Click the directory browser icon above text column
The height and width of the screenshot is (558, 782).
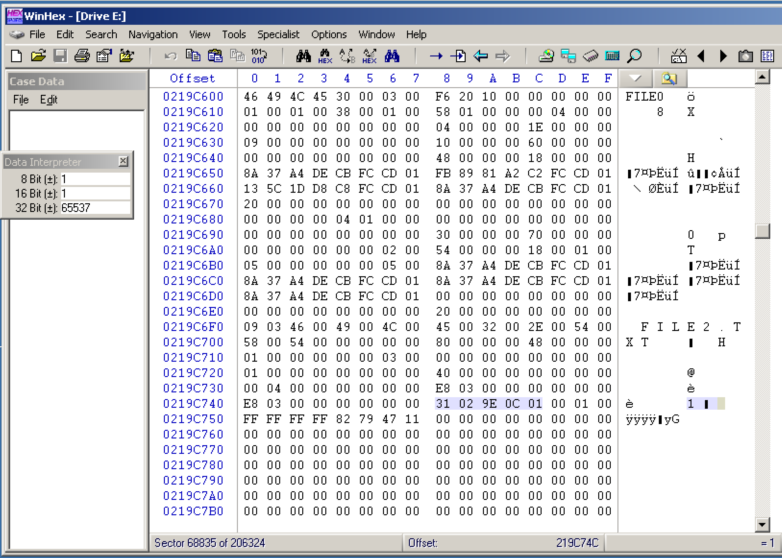pyautogui.click(x=669, y=78)
